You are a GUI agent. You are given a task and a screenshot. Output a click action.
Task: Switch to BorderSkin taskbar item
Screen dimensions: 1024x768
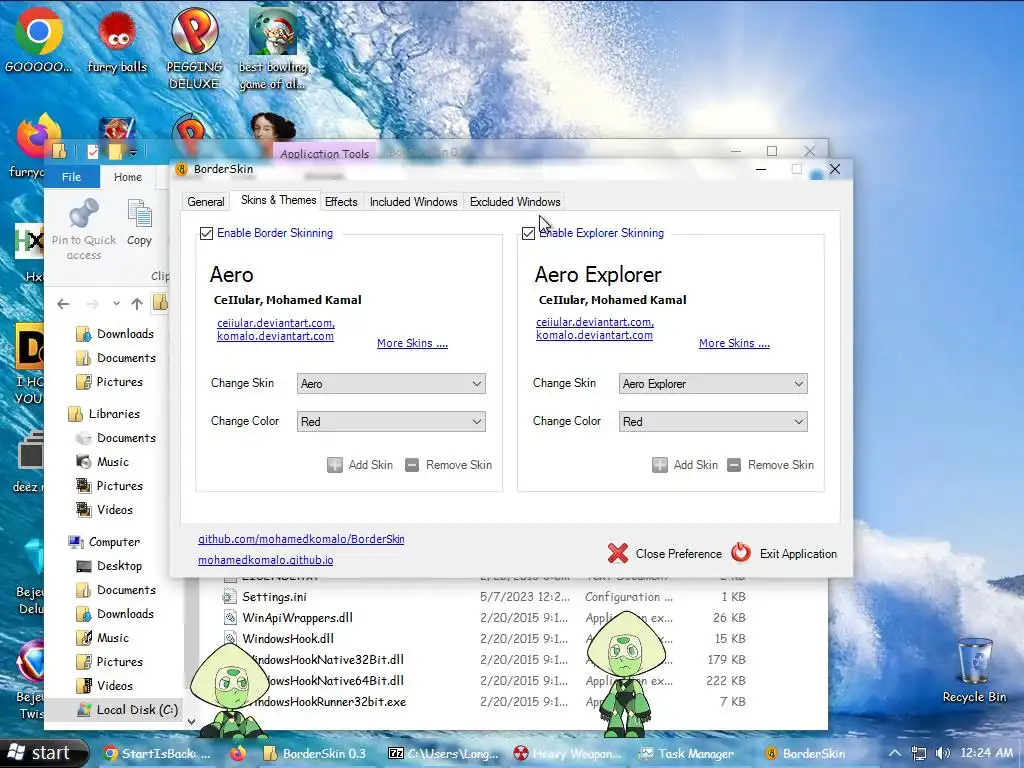pyautogui.click(x=805, y=754)
